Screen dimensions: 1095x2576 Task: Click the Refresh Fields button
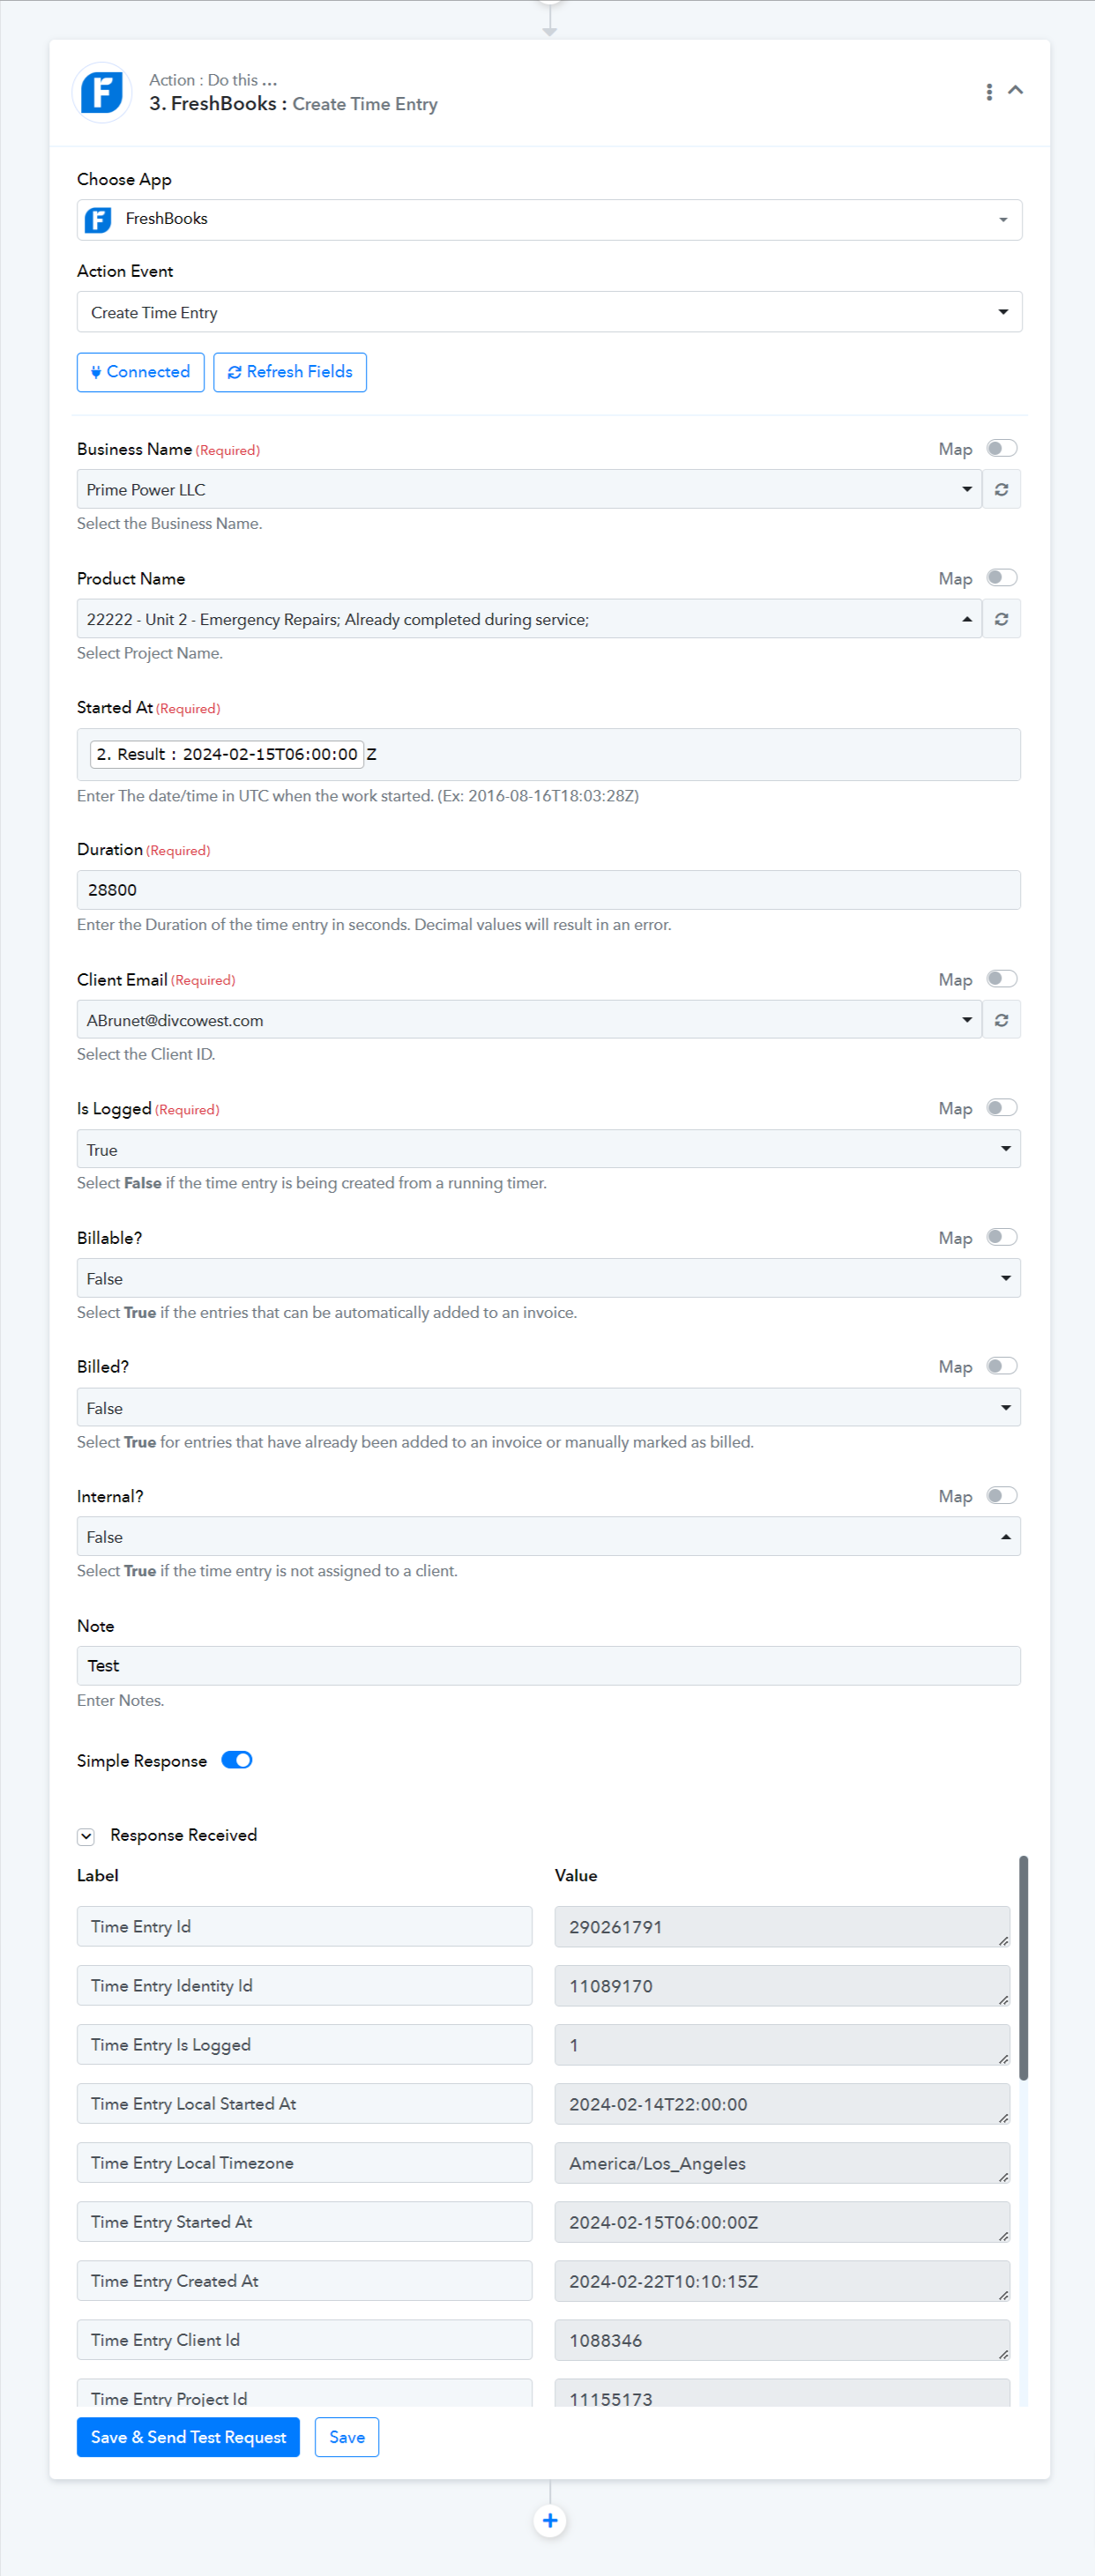coord(290,372)
